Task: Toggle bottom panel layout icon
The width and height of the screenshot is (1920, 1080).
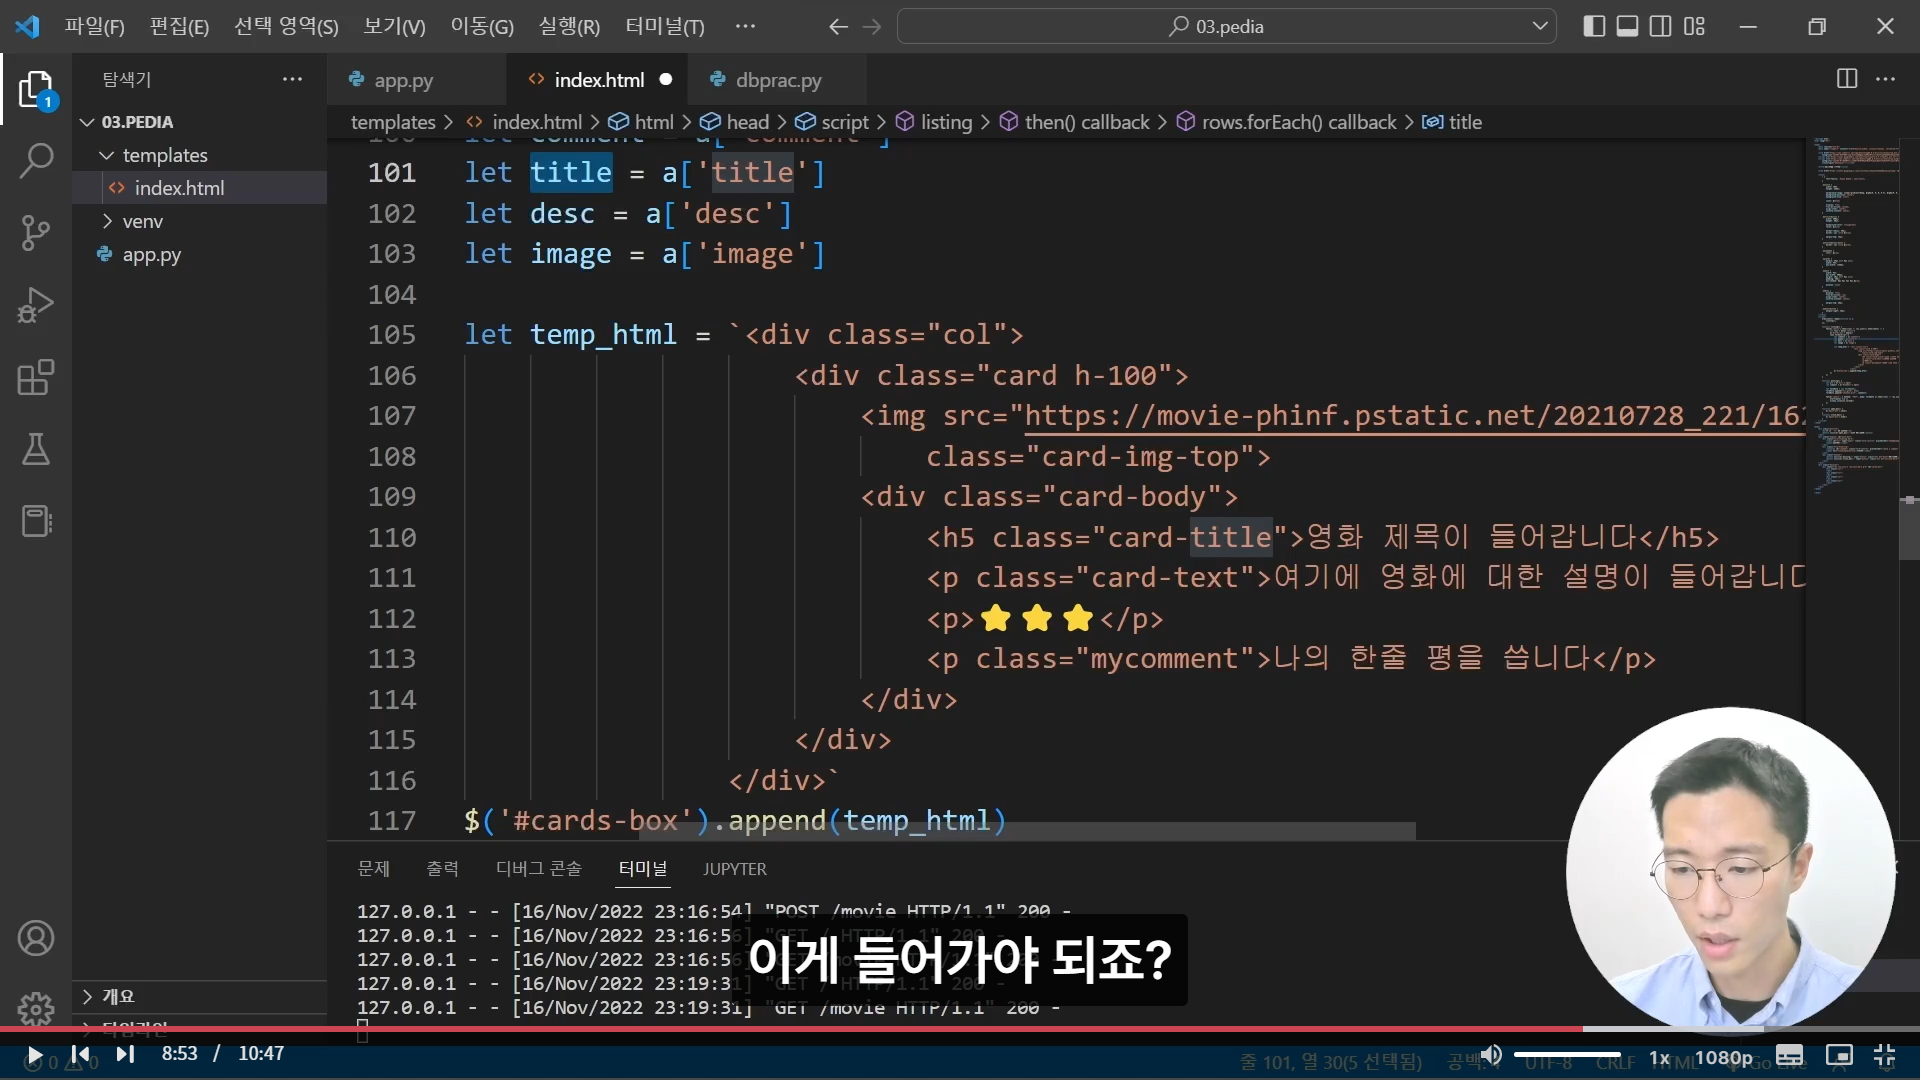Action: [1628, 26]
